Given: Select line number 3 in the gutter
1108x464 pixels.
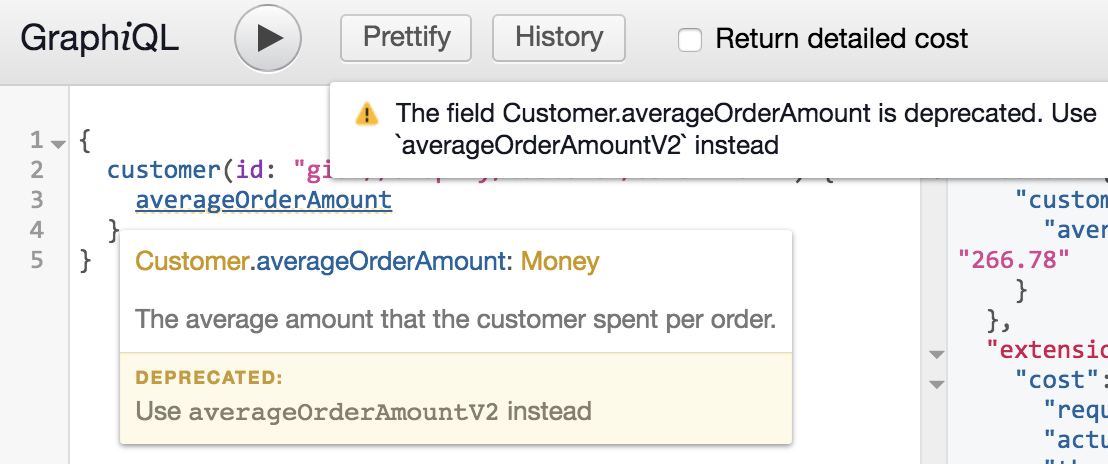Looking at the screenshot, I should (38, 200).
